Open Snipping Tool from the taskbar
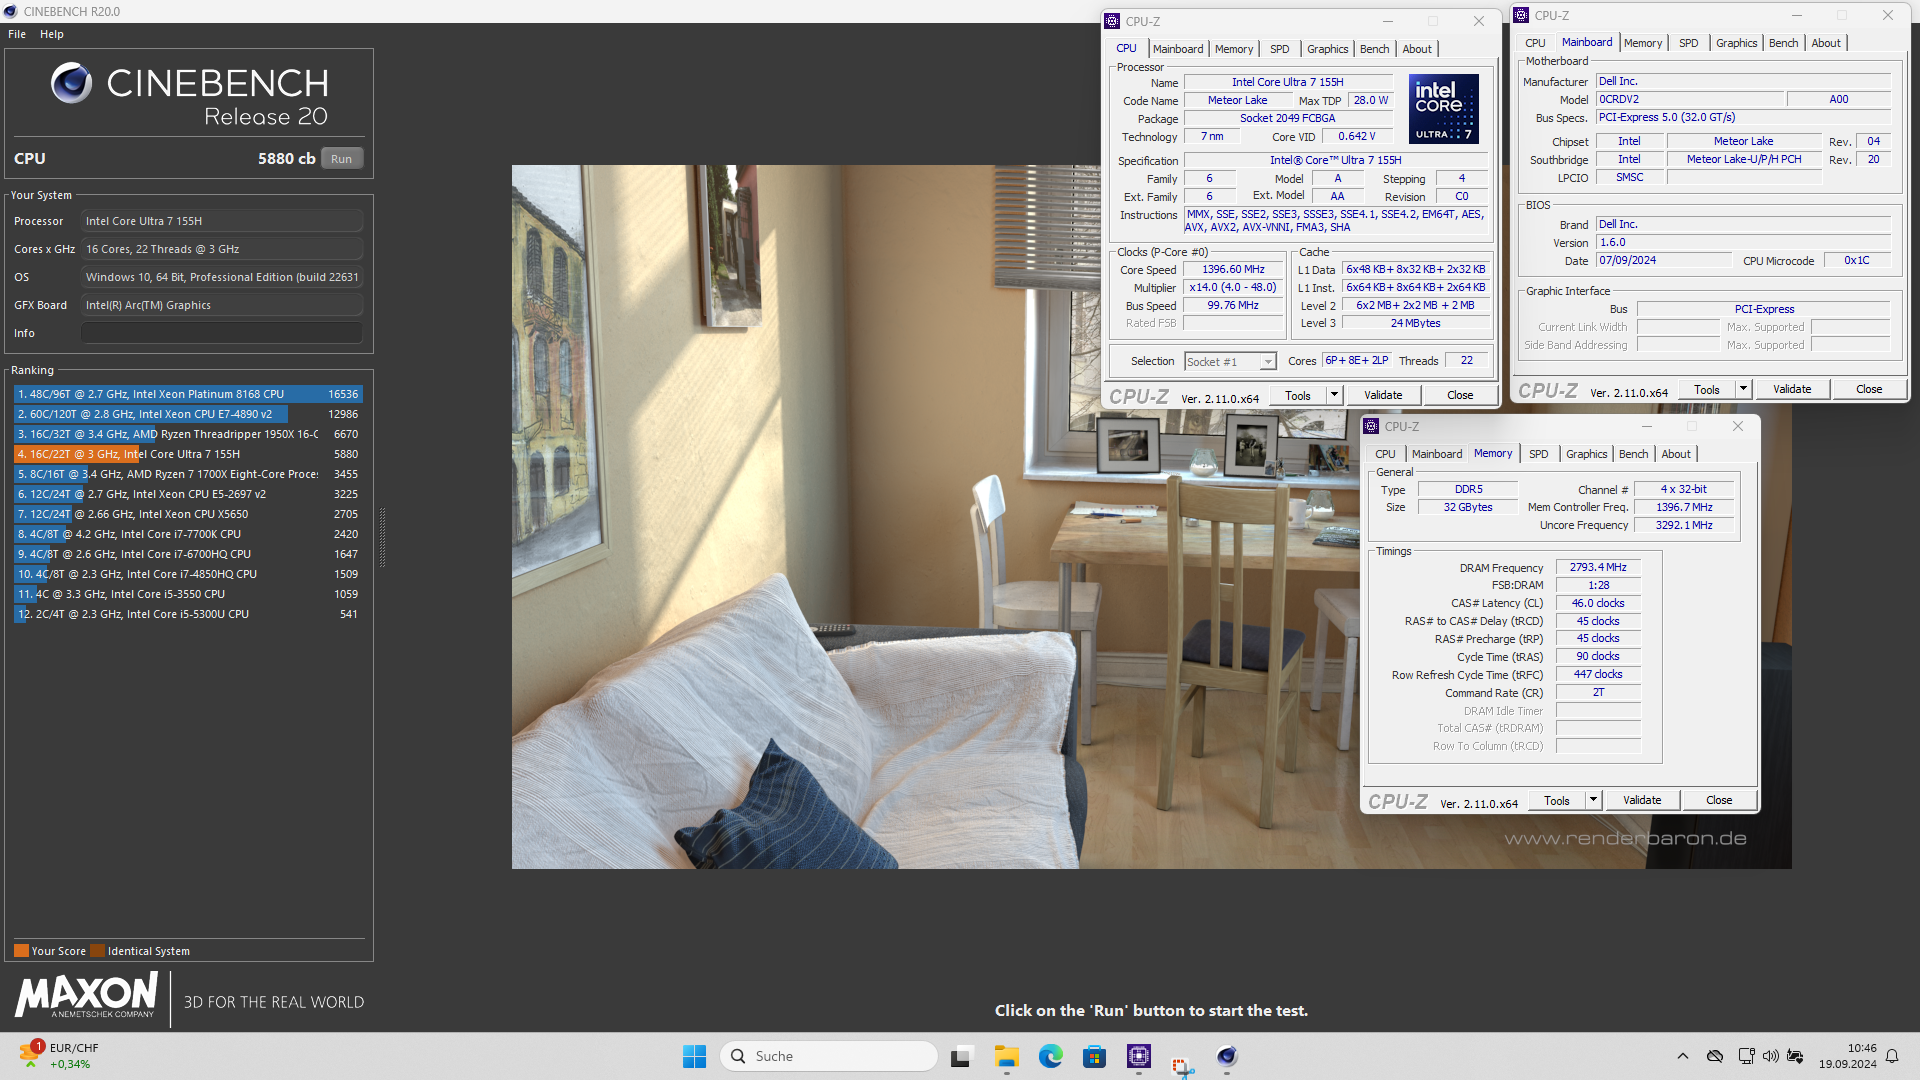Image resolution: width=1920 pixels, height=1080 pixels. point(1182,1066)
